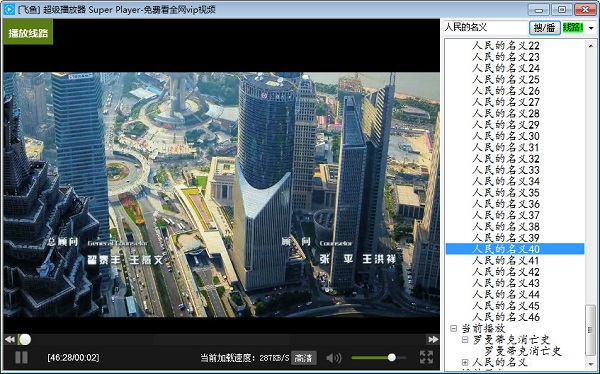The height and width of the screenshot is (374, 600).
Task: Click the fast-forward icon beside progress bar
Action: 433,339
